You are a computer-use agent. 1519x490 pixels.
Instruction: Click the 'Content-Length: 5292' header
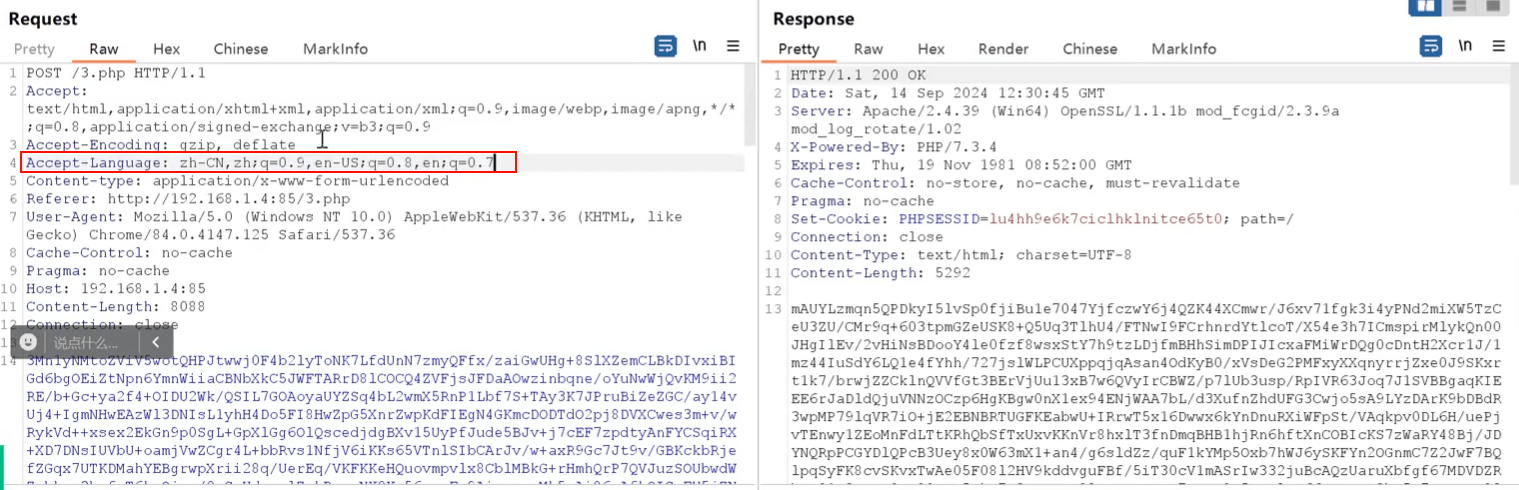880,273
